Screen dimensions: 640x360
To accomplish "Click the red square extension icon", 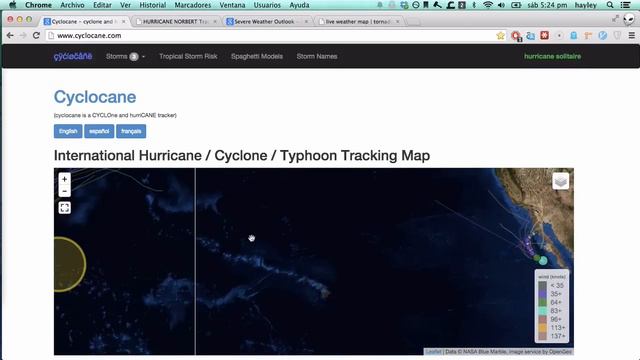I will pyautogui.click(x=544, y=36).
